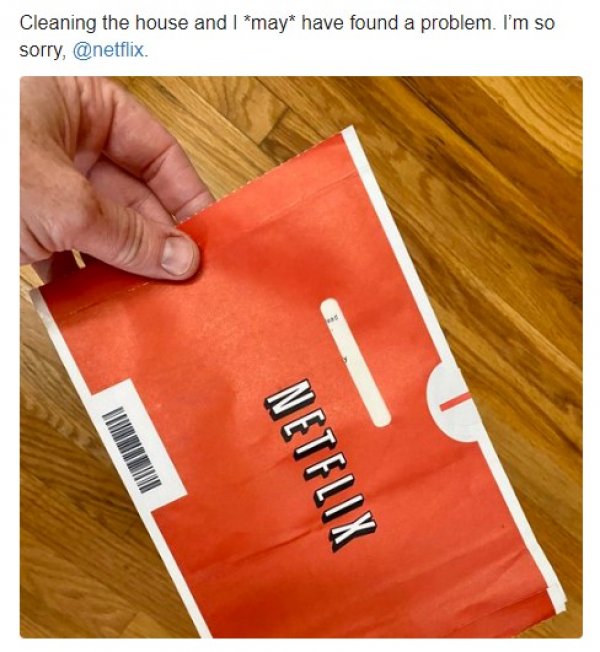Click the phrase "I'm so" in the tweet
Image resolution: width=600 pixels, height=652 pixels.
(529, 23)
